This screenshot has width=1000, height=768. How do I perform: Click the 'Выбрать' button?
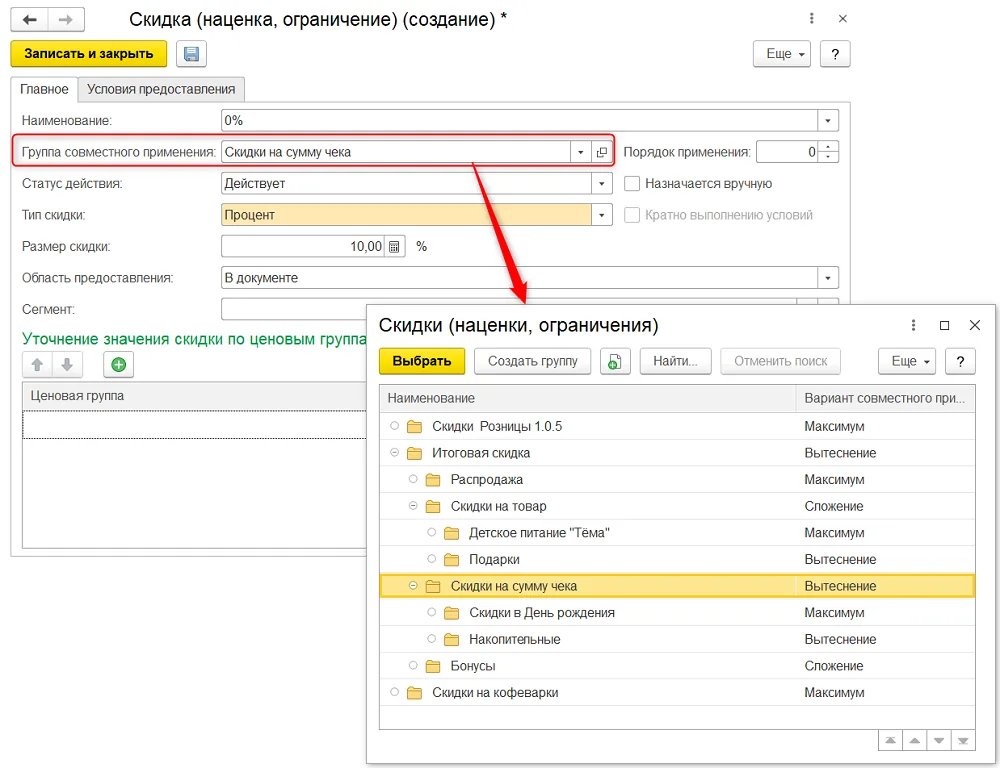[x=422, y=361]
